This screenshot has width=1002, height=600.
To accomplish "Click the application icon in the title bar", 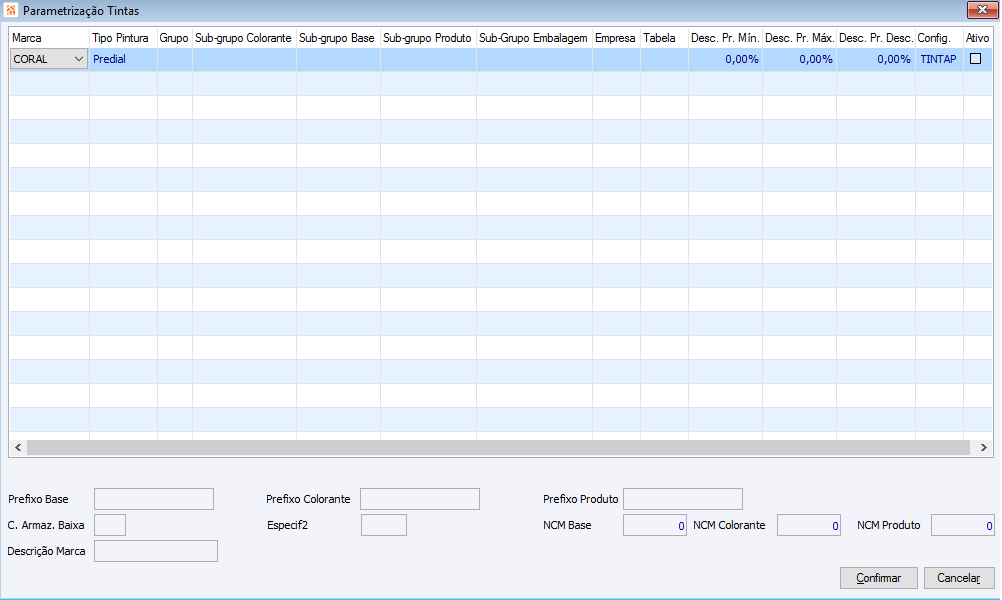I will coord(11,10).
